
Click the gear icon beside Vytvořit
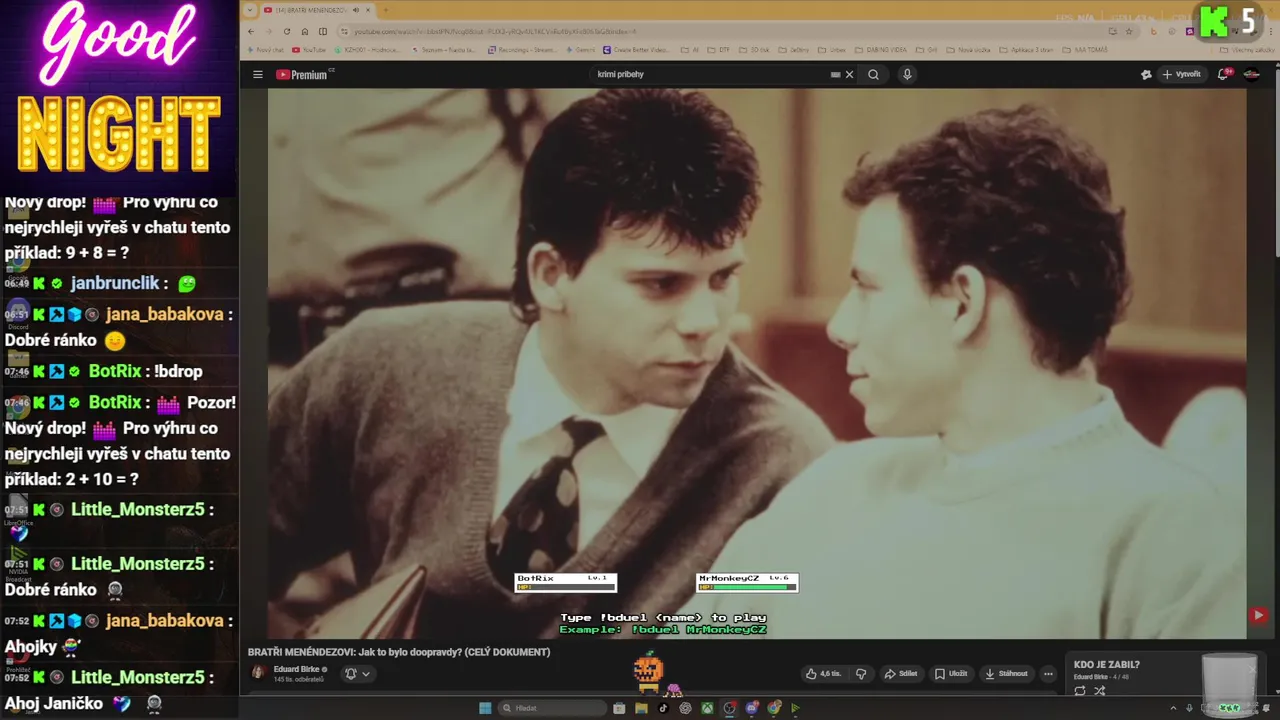[x=1146, y=74]
